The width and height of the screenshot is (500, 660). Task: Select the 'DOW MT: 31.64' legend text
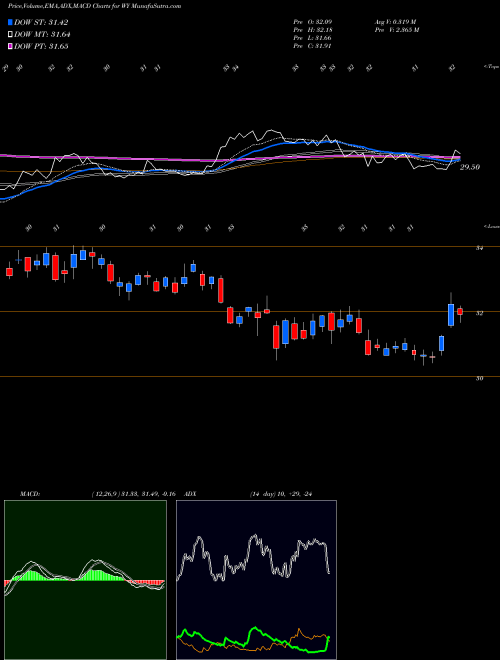click(42, 35)
